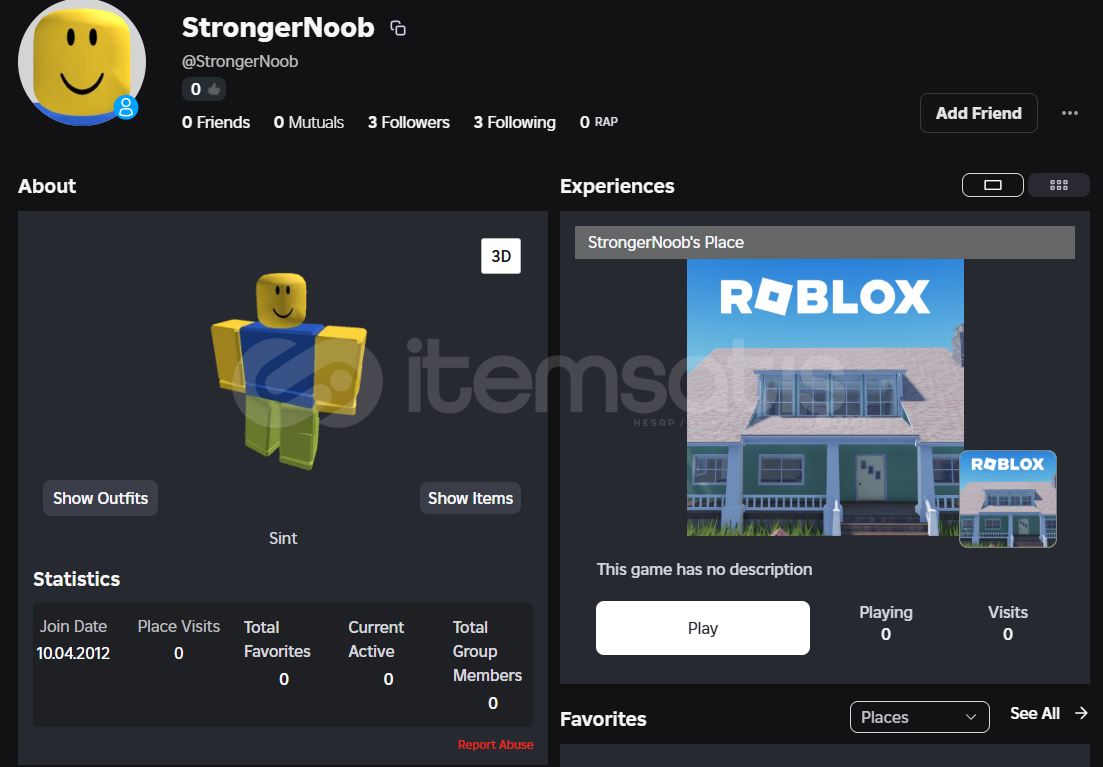Click the Statistics heading
1103x767 pixels.
(77, 579)
